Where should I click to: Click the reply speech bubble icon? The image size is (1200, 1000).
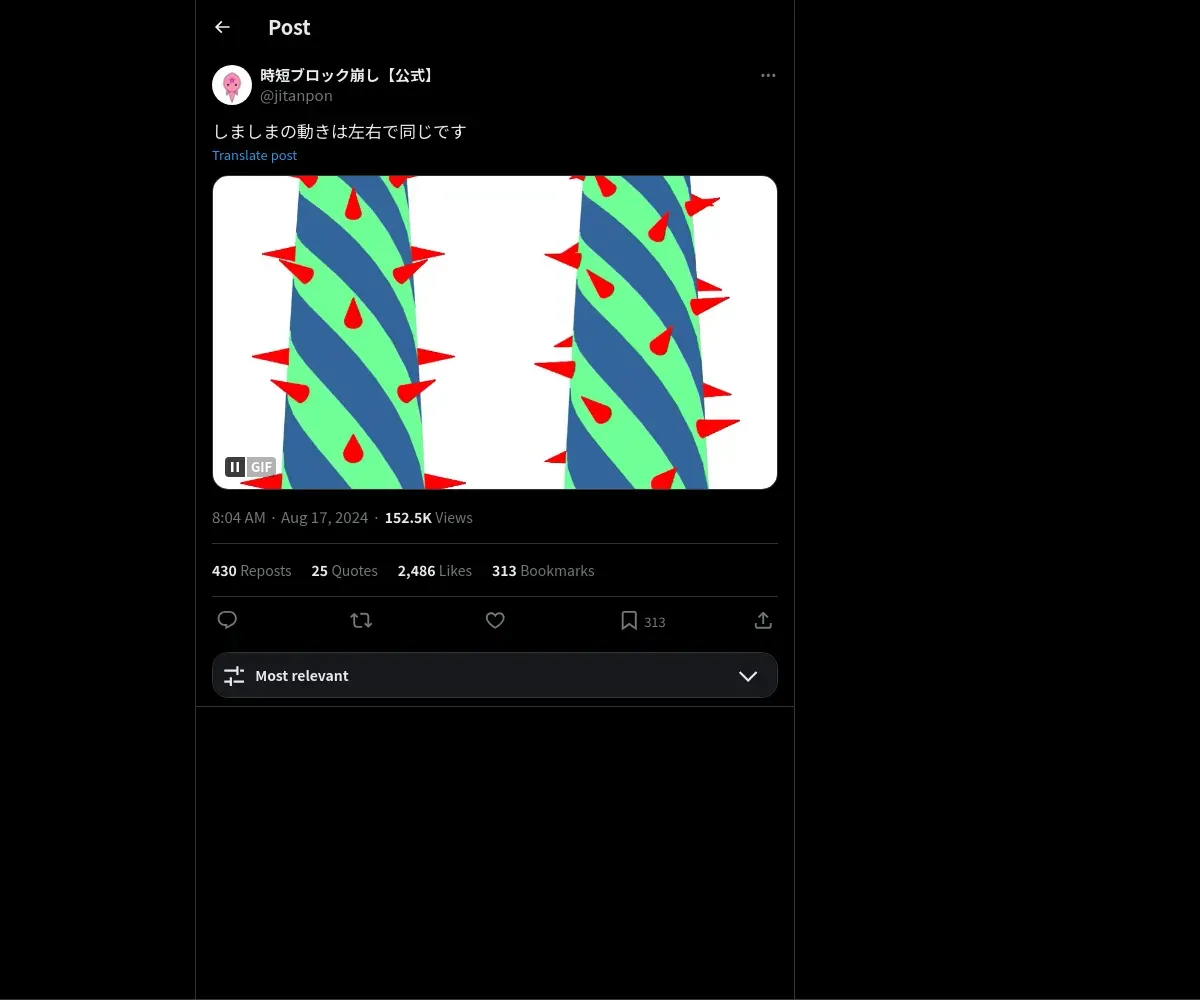[x=227, y=621]
